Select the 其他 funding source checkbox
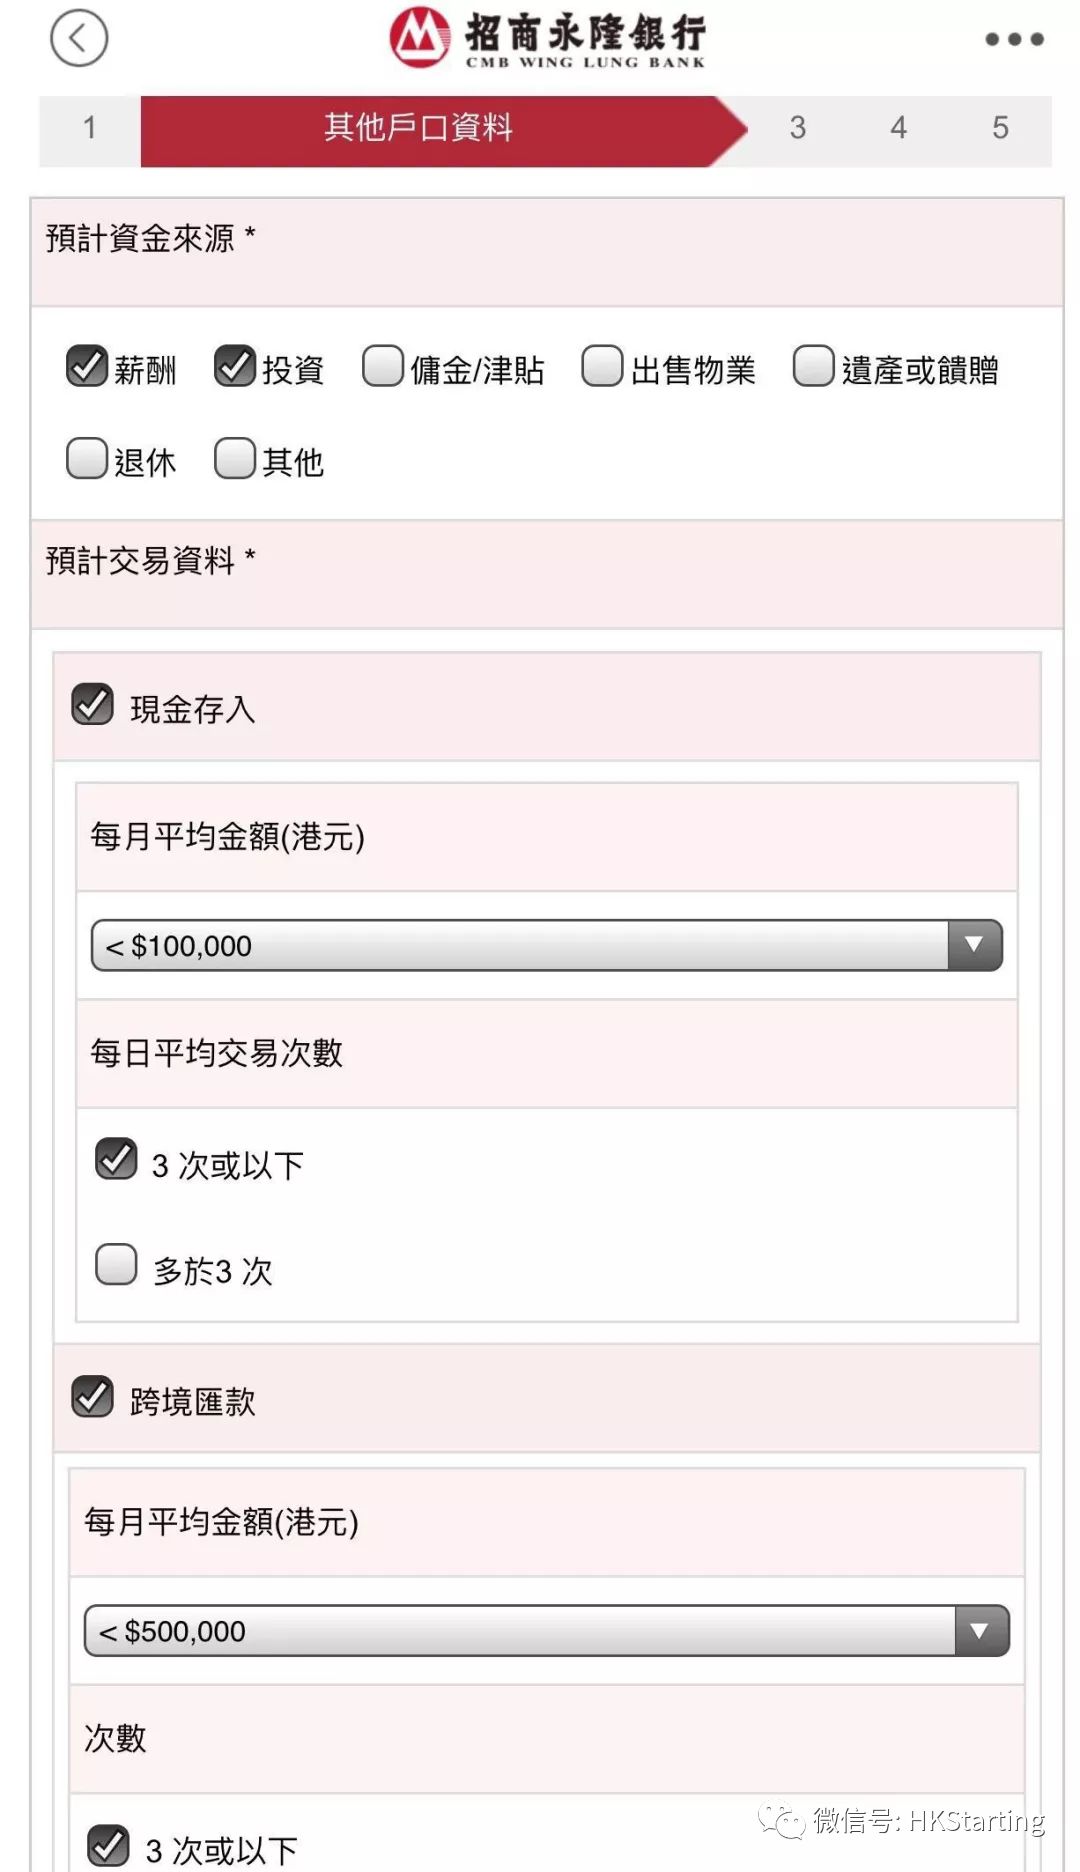1080x1872 pixels. pyautogui.click(x=237, y=460)
